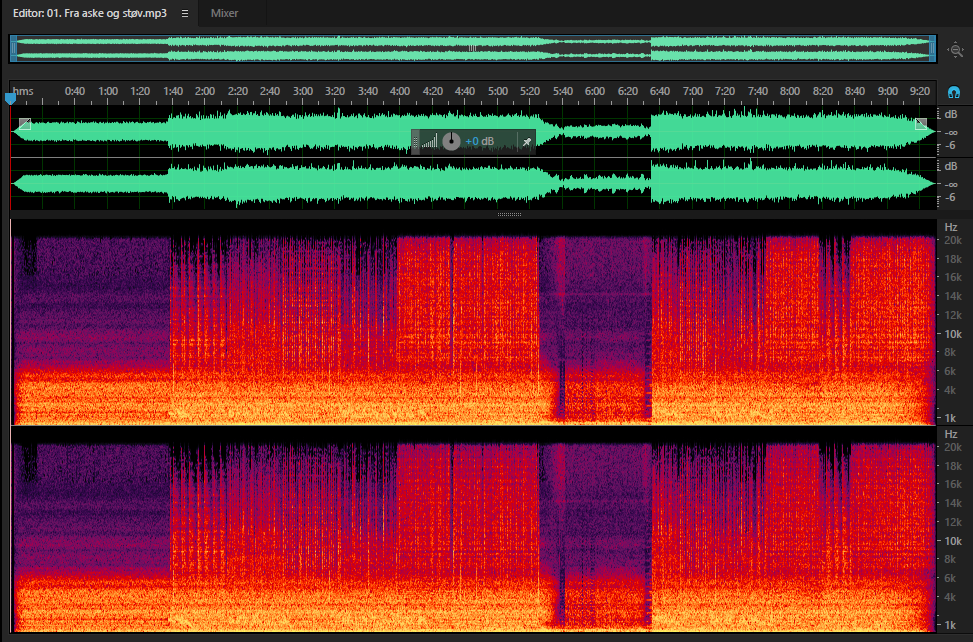Click the 4:20 mark on the time ruler
This screenshot has height=642, width=973.
(x=433, y=91)
